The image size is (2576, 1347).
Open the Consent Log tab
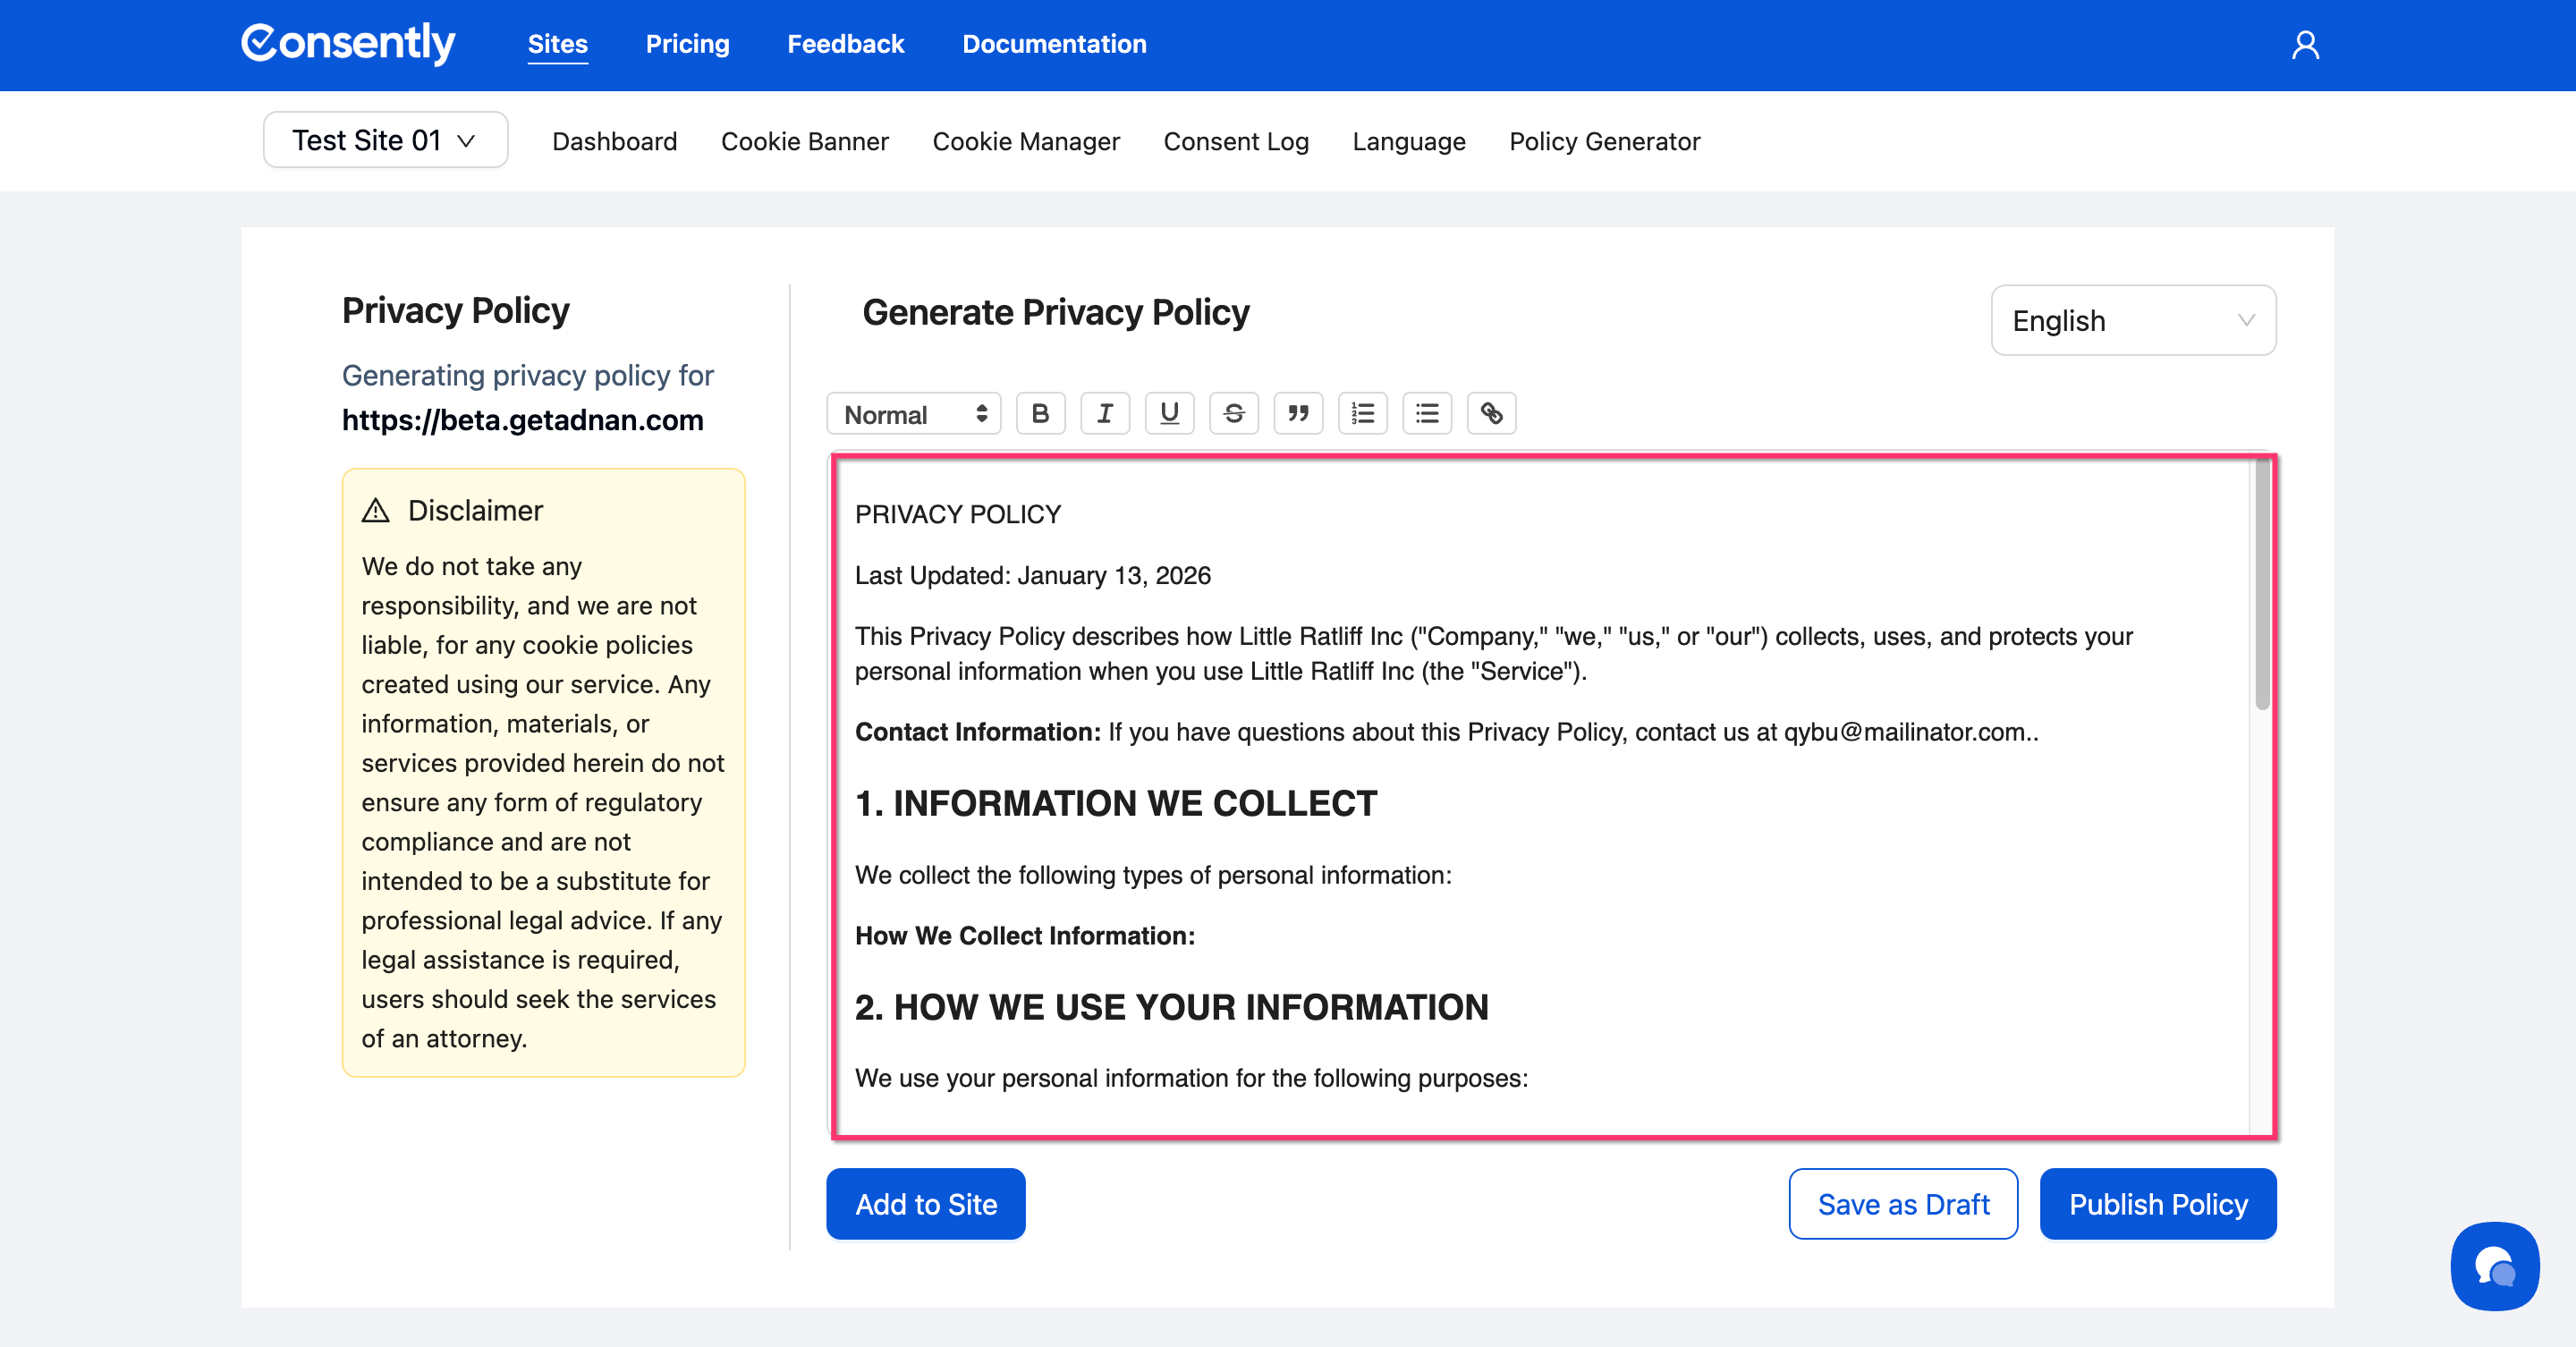pos(1235,142)
